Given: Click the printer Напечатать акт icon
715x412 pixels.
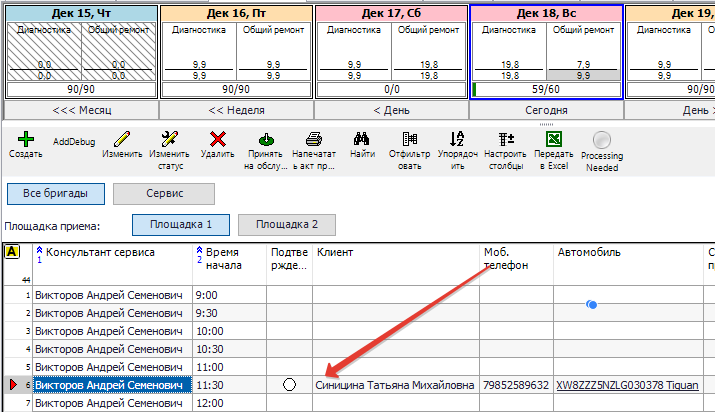Looking at the screenshot, I should 313,139.
